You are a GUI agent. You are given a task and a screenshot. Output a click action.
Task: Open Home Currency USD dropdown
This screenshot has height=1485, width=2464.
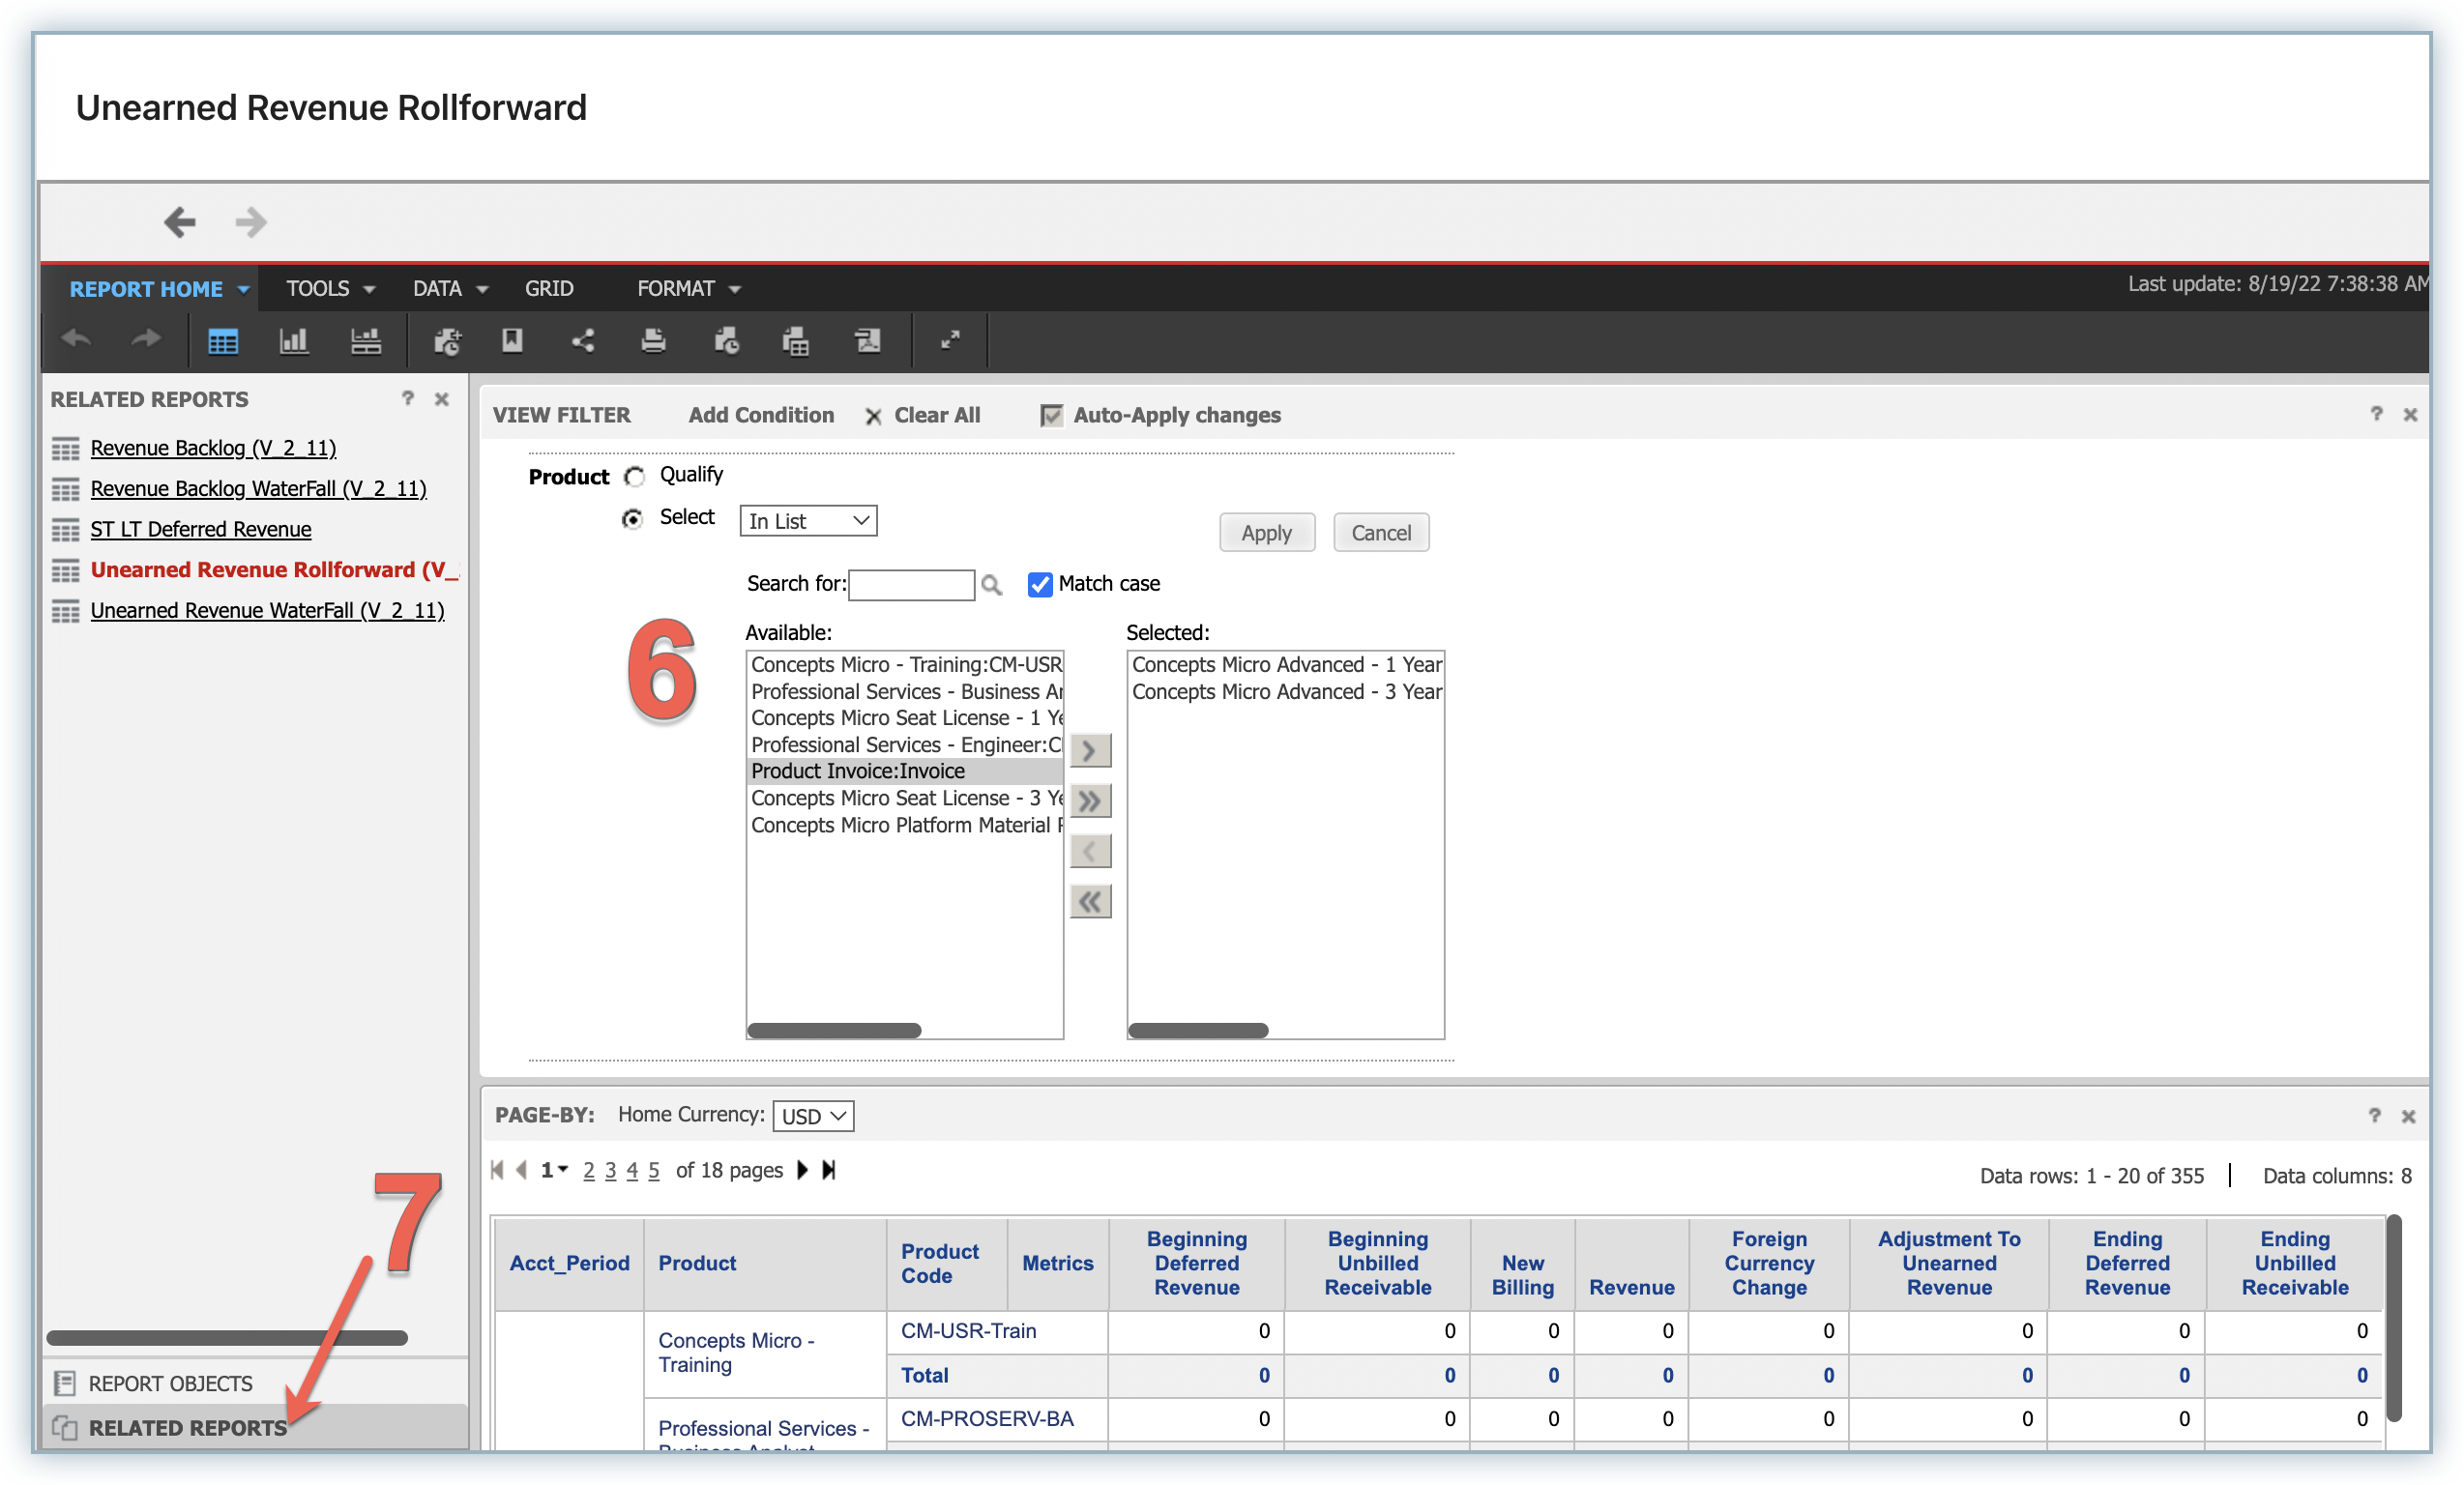[813, 1116]
